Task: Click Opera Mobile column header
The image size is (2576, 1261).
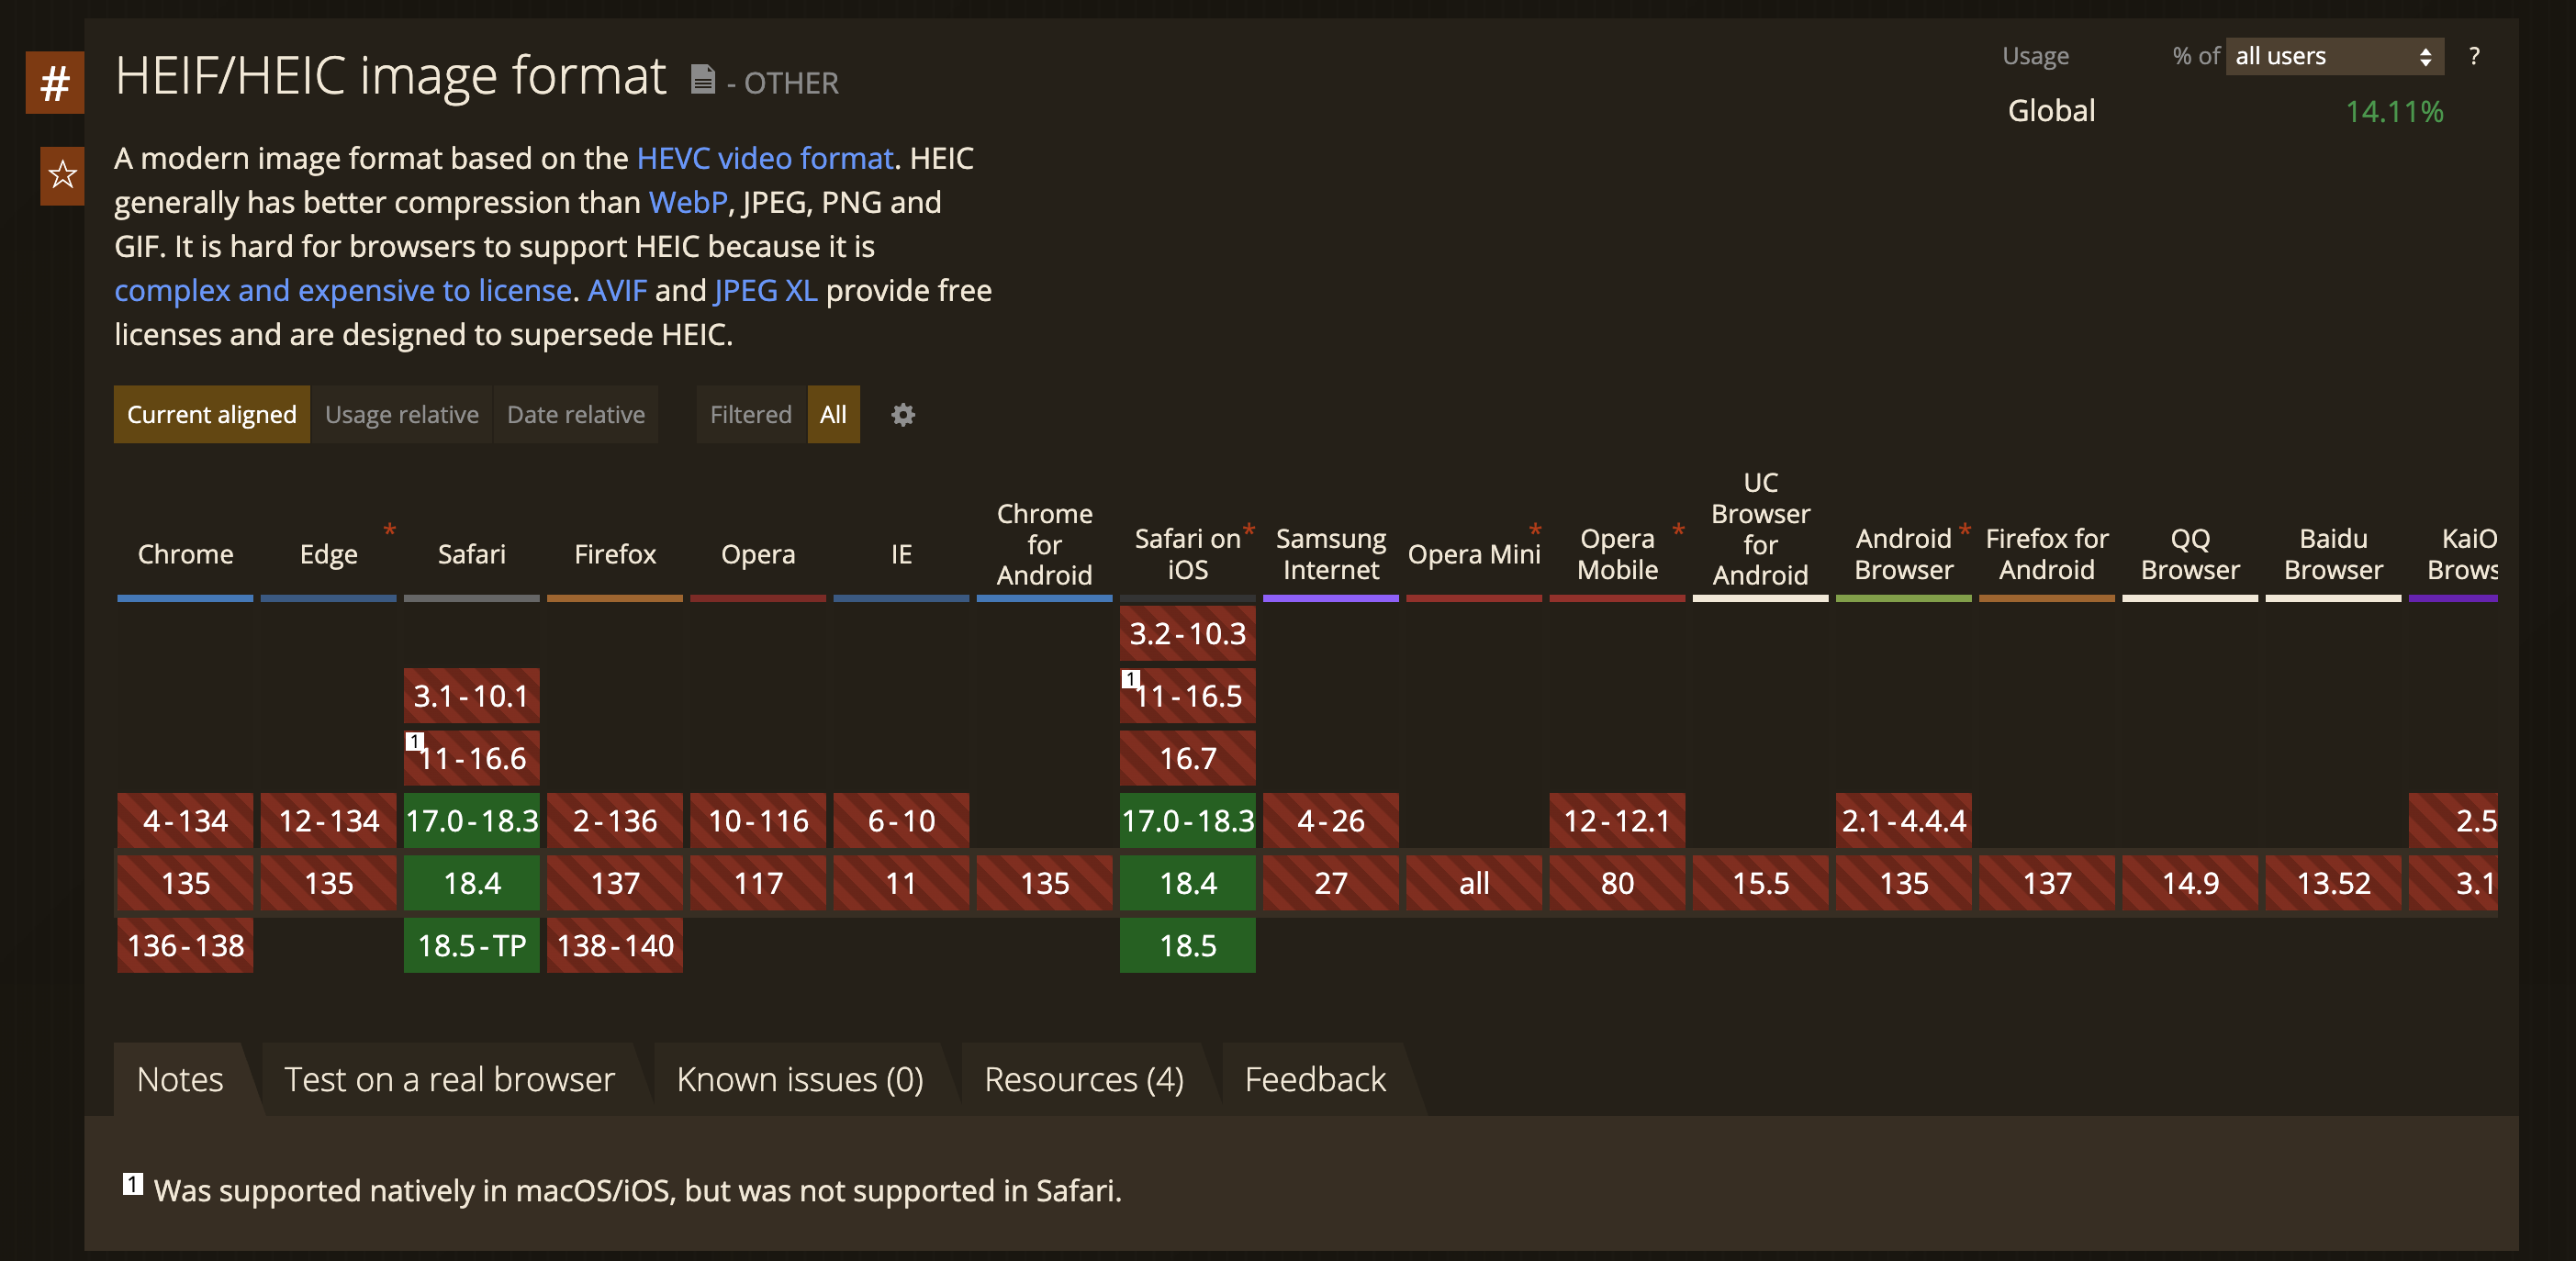Action: tap(1617, 555)
